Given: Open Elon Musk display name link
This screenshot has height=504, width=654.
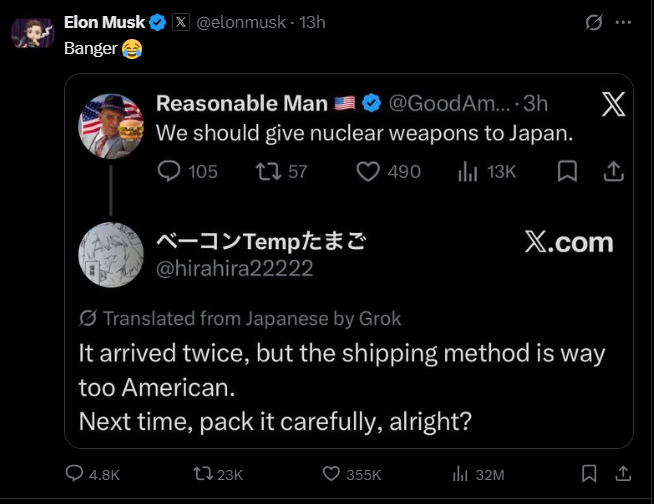Looking at the screenshot, I should point(104,22).
